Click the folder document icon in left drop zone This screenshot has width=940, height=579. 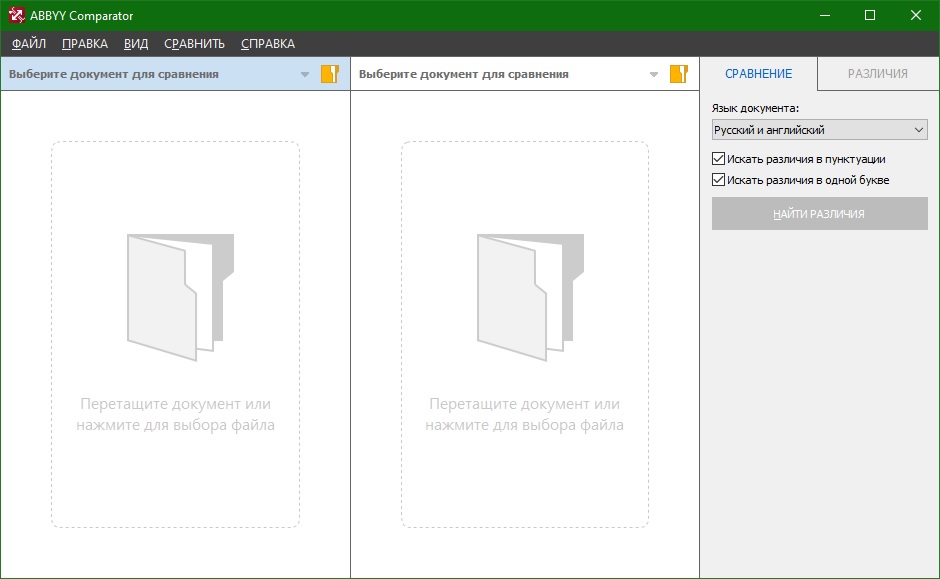(x=180, y=296)
